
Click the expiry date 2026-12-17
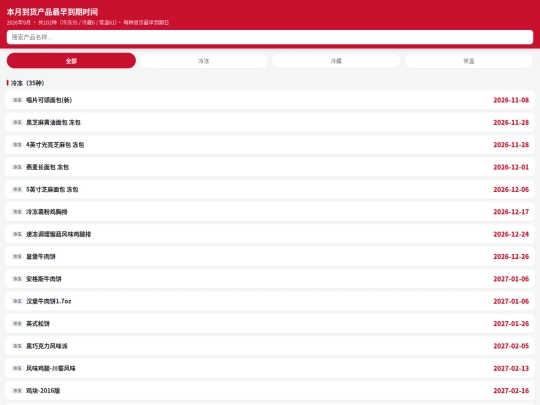pos(511,212)
